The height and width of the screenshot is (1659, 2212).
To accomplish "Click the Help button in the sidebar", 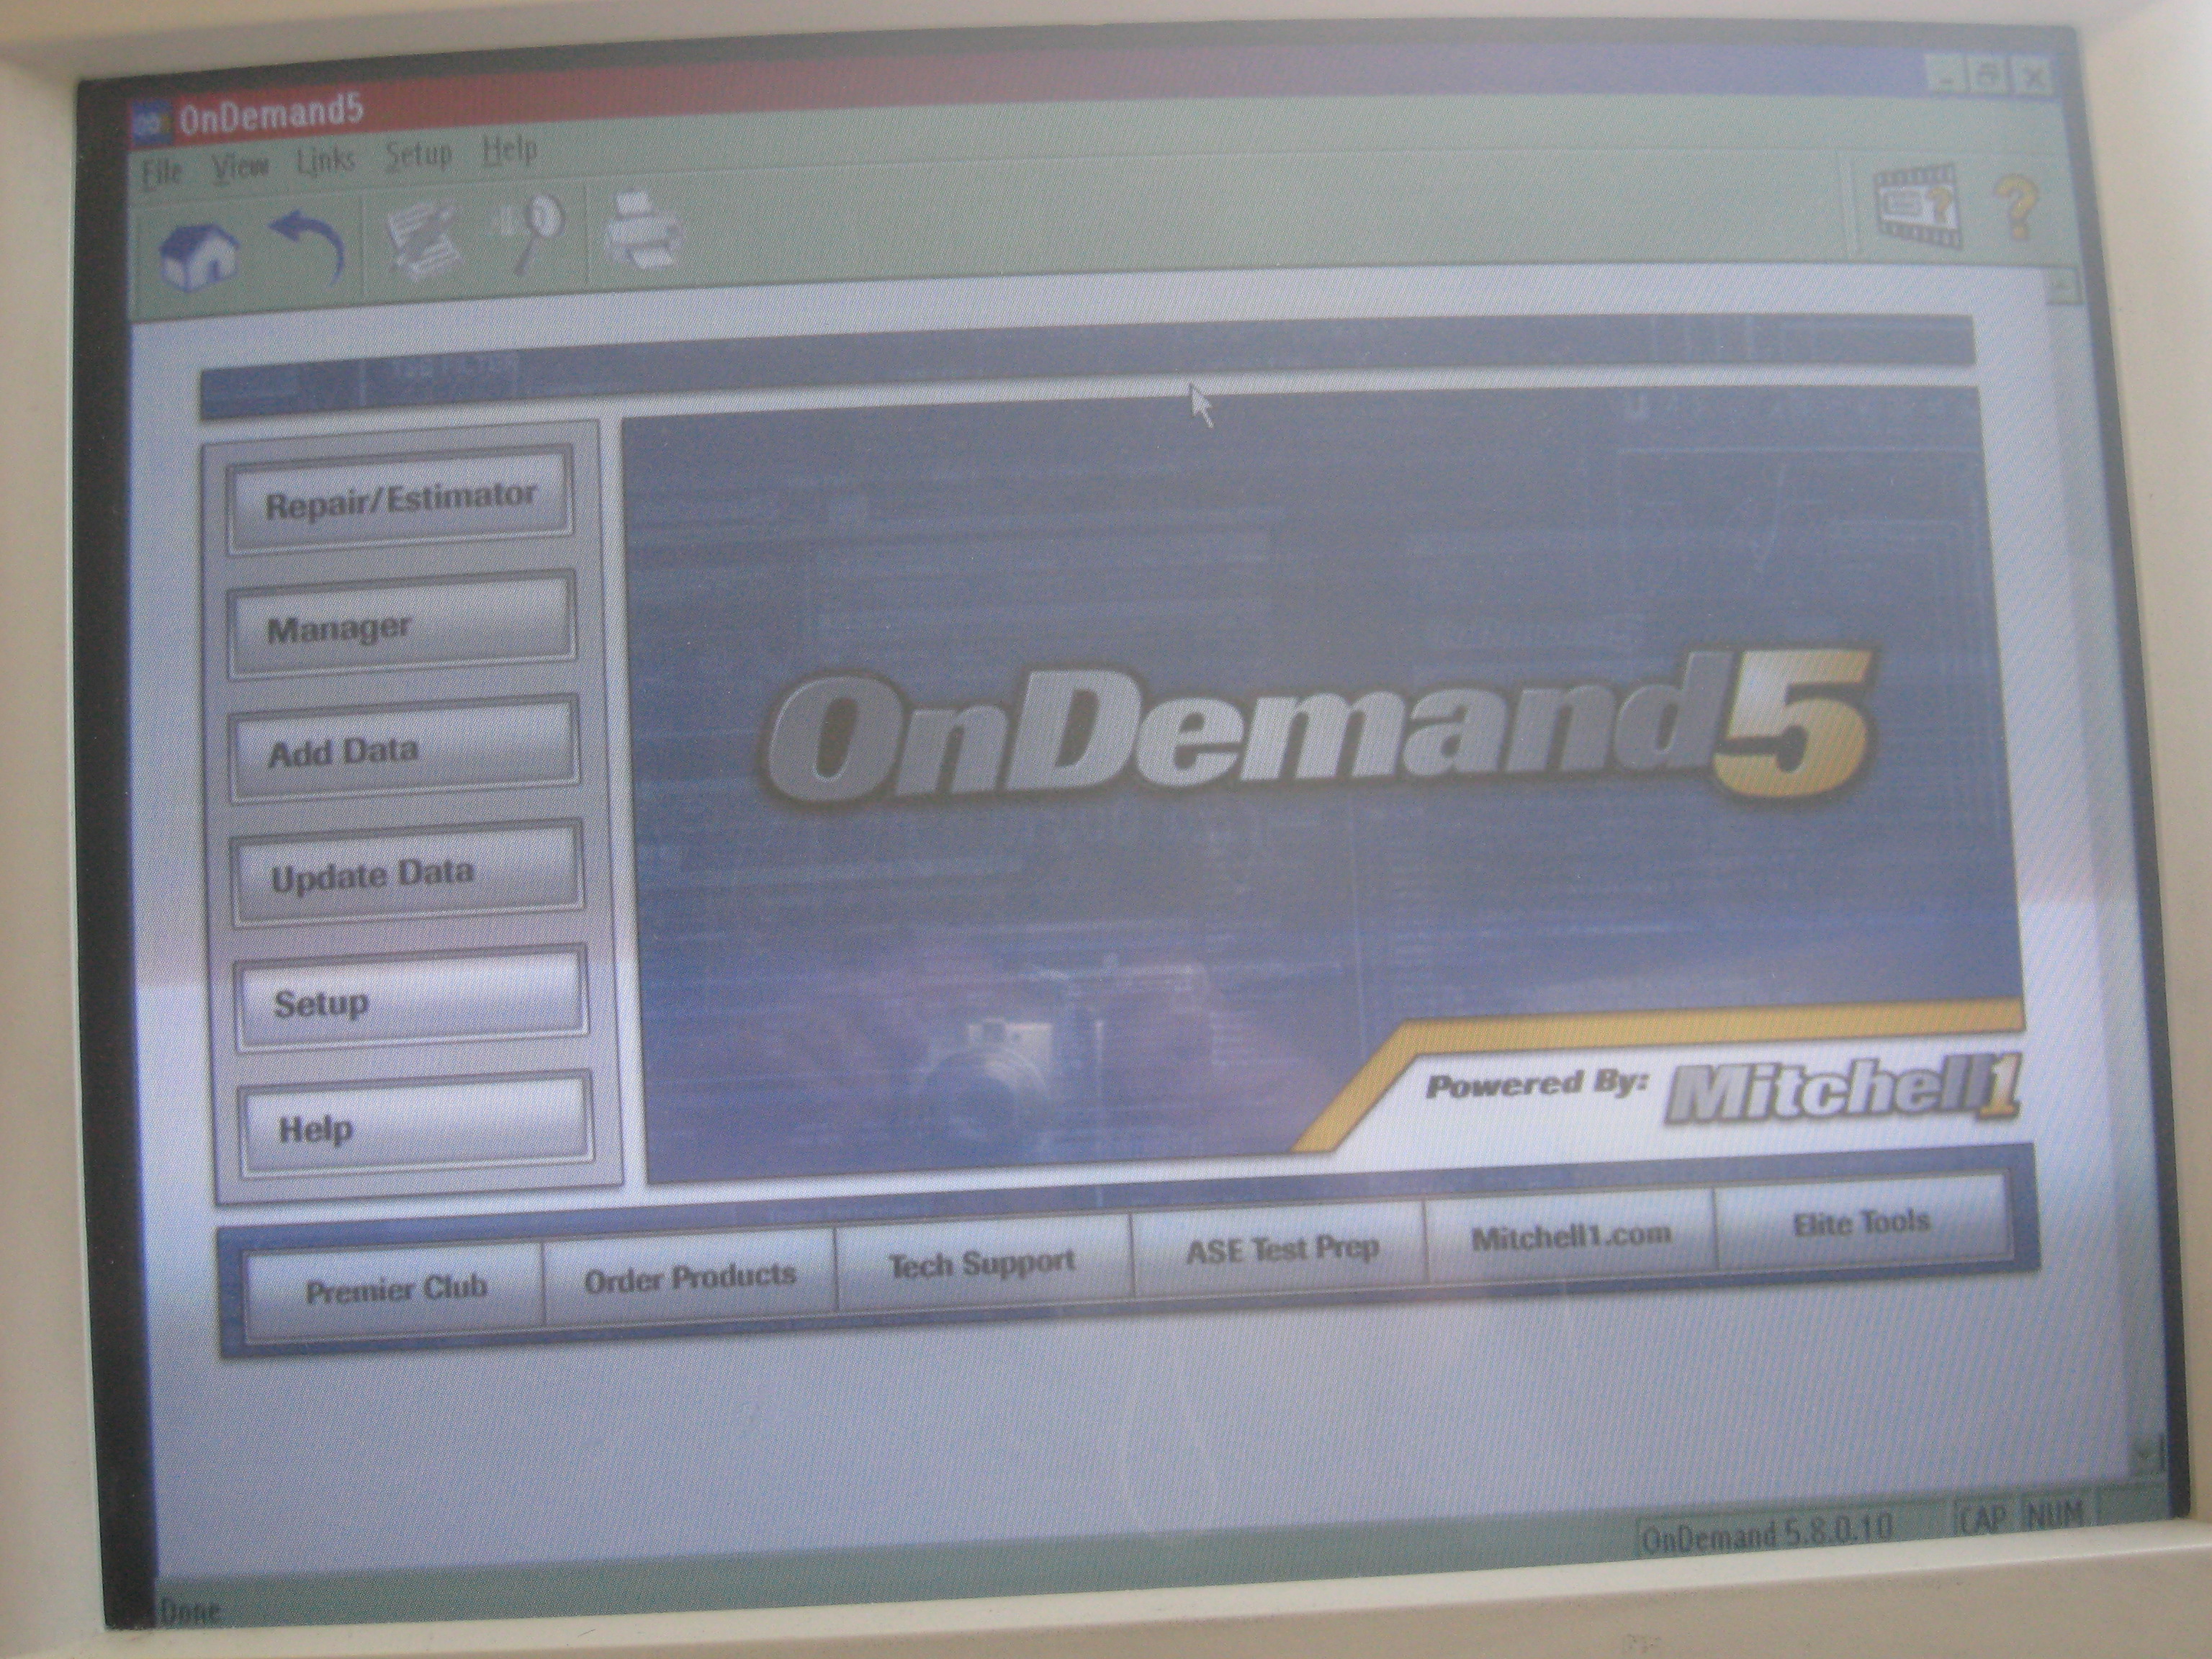I will (x=416, y=1126).
